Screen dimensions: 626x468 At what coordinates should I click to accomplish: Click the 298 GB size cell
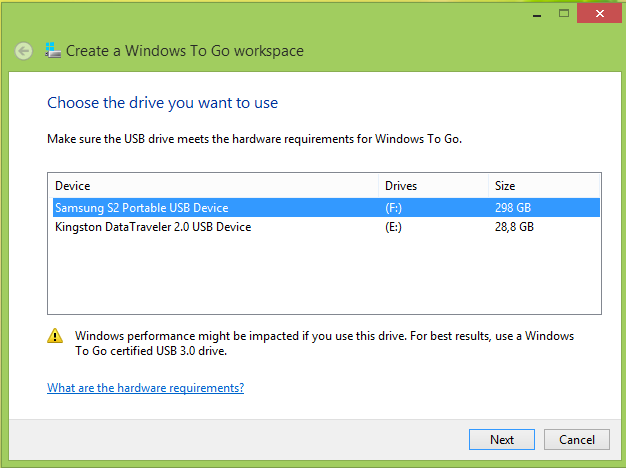515,208
